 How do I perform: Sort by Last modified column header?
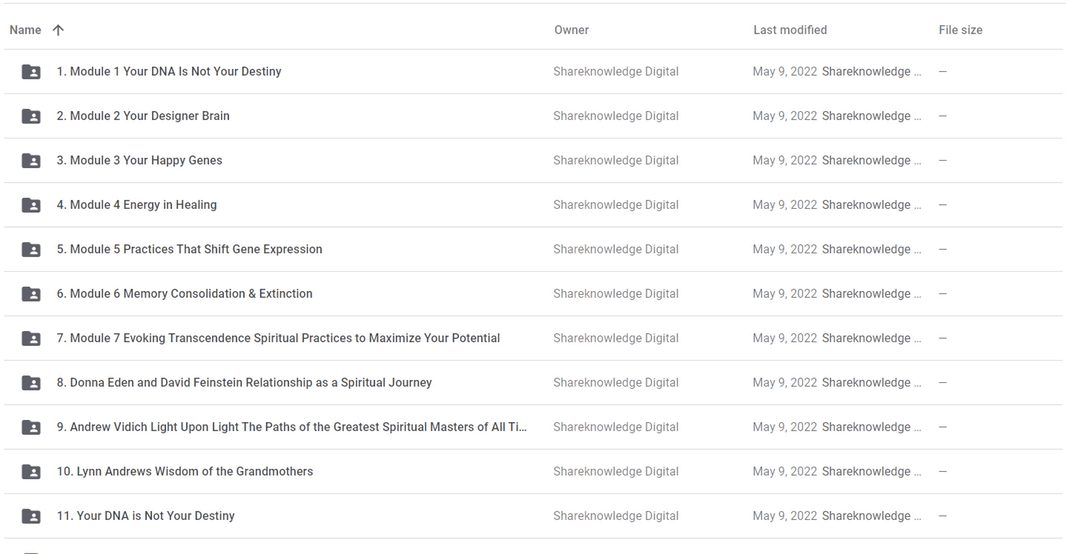pos(790,30)
